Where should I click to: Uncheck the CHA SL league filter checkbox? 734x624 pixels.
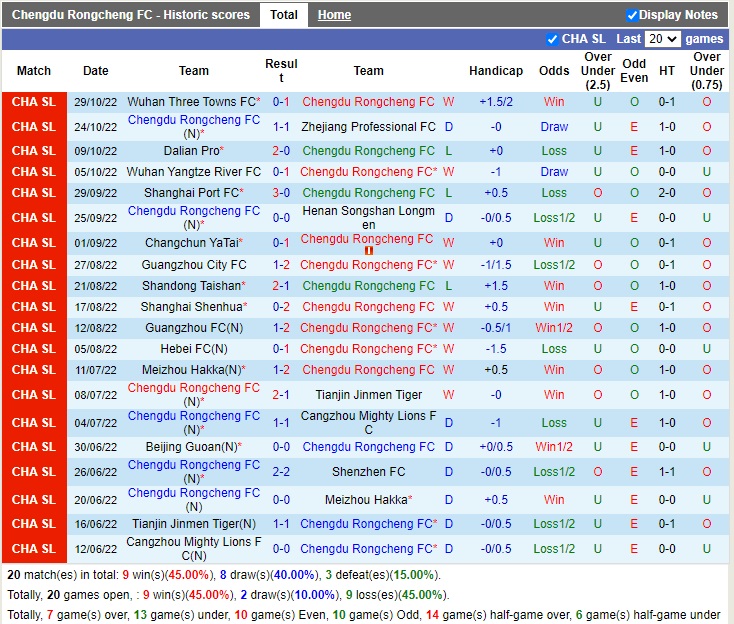pyautogui.click(x=553, y=39)
